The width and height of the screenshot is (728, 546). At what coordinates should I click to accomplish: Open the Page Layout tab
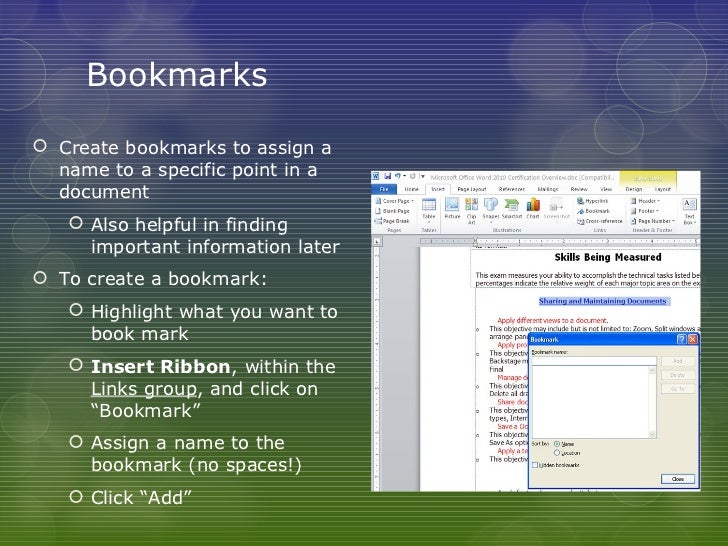click(x=472, y=189)
